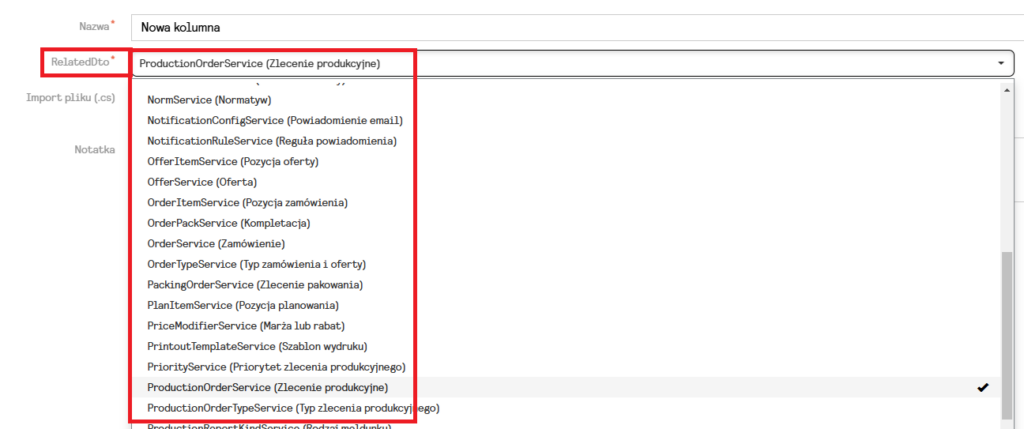This screenshot has width=1024, height=429.
Task: Click the RelatedDto combo box showing ProductionOrderService
Action: coord(560,64)
